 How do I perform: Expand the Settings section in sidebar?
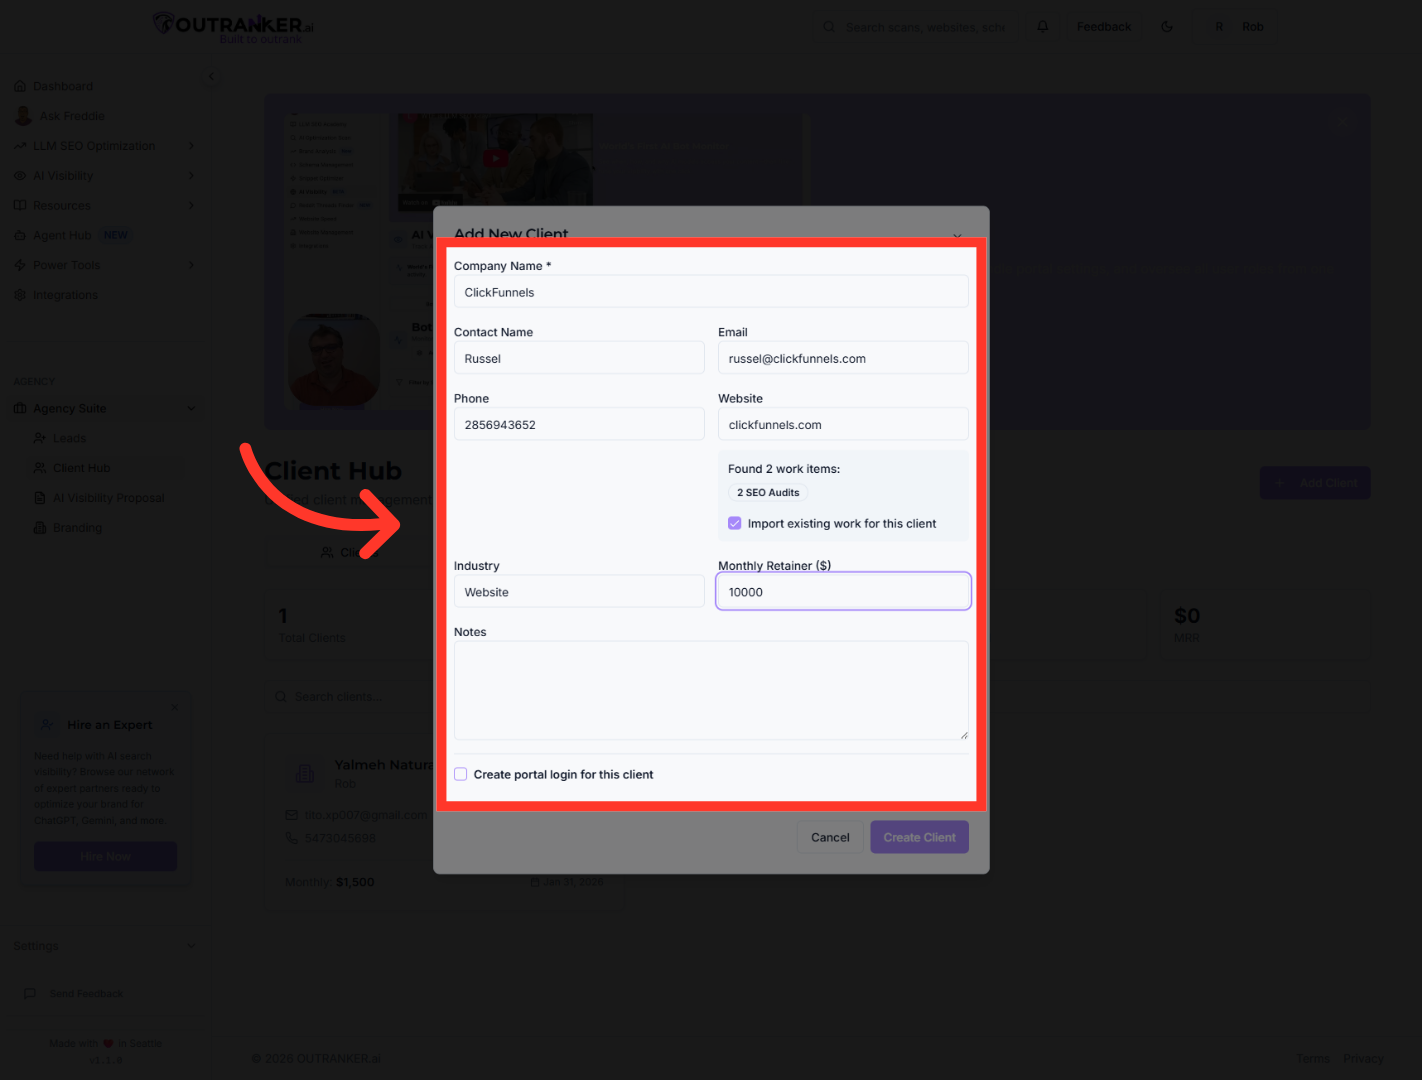click(x=191, y=946)
